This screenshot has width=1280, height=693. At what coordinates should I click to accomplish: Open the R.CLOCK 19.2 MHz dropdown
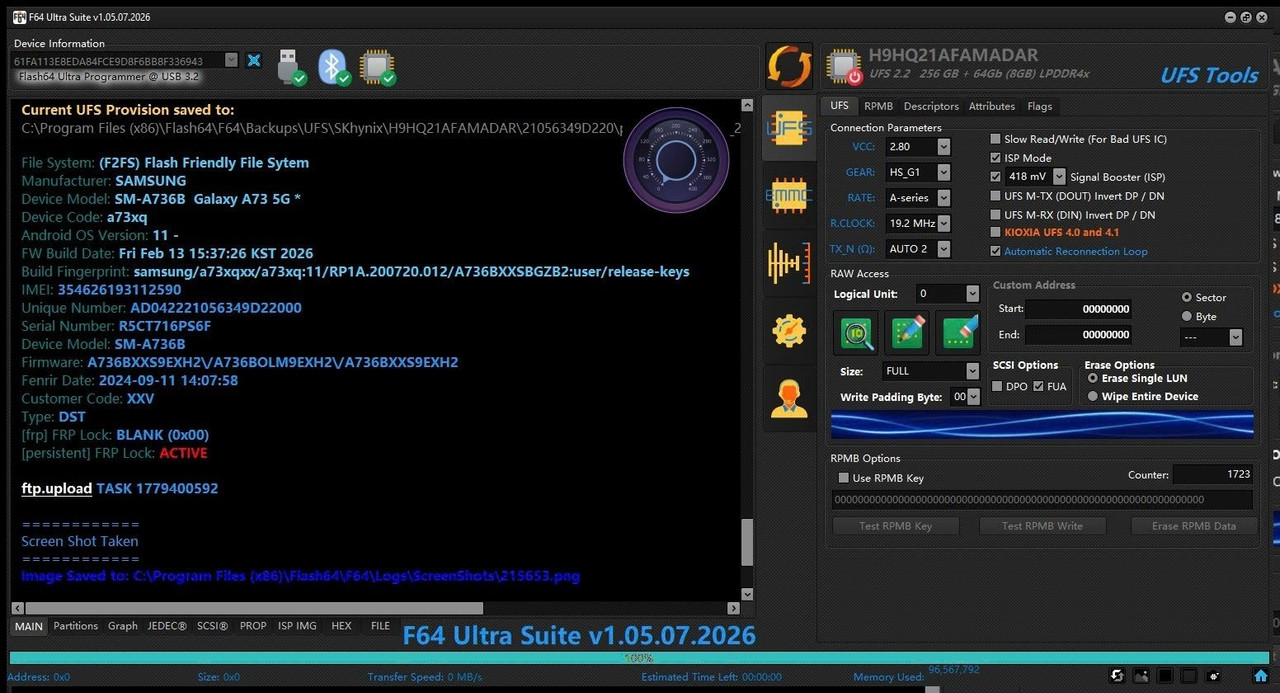(x=918, y=223)
